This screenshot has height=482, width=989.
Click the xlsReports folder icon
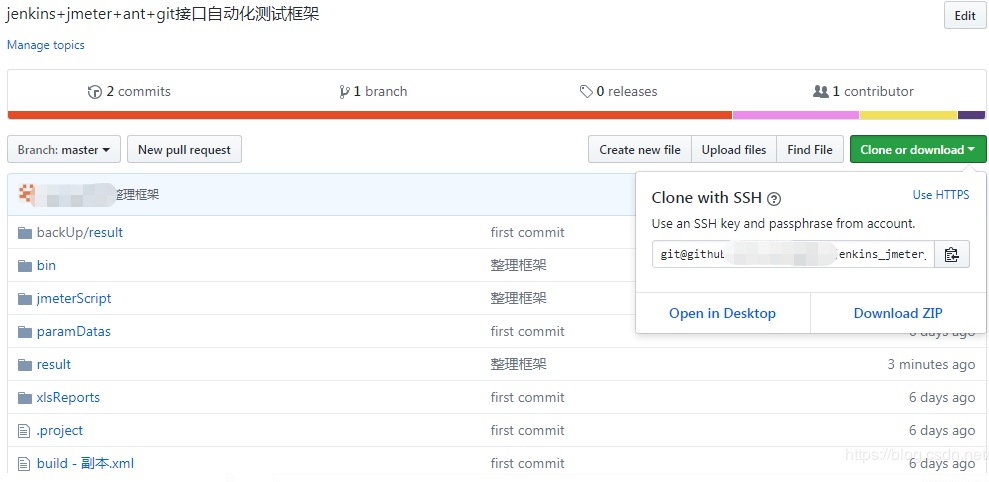[25, 397]
